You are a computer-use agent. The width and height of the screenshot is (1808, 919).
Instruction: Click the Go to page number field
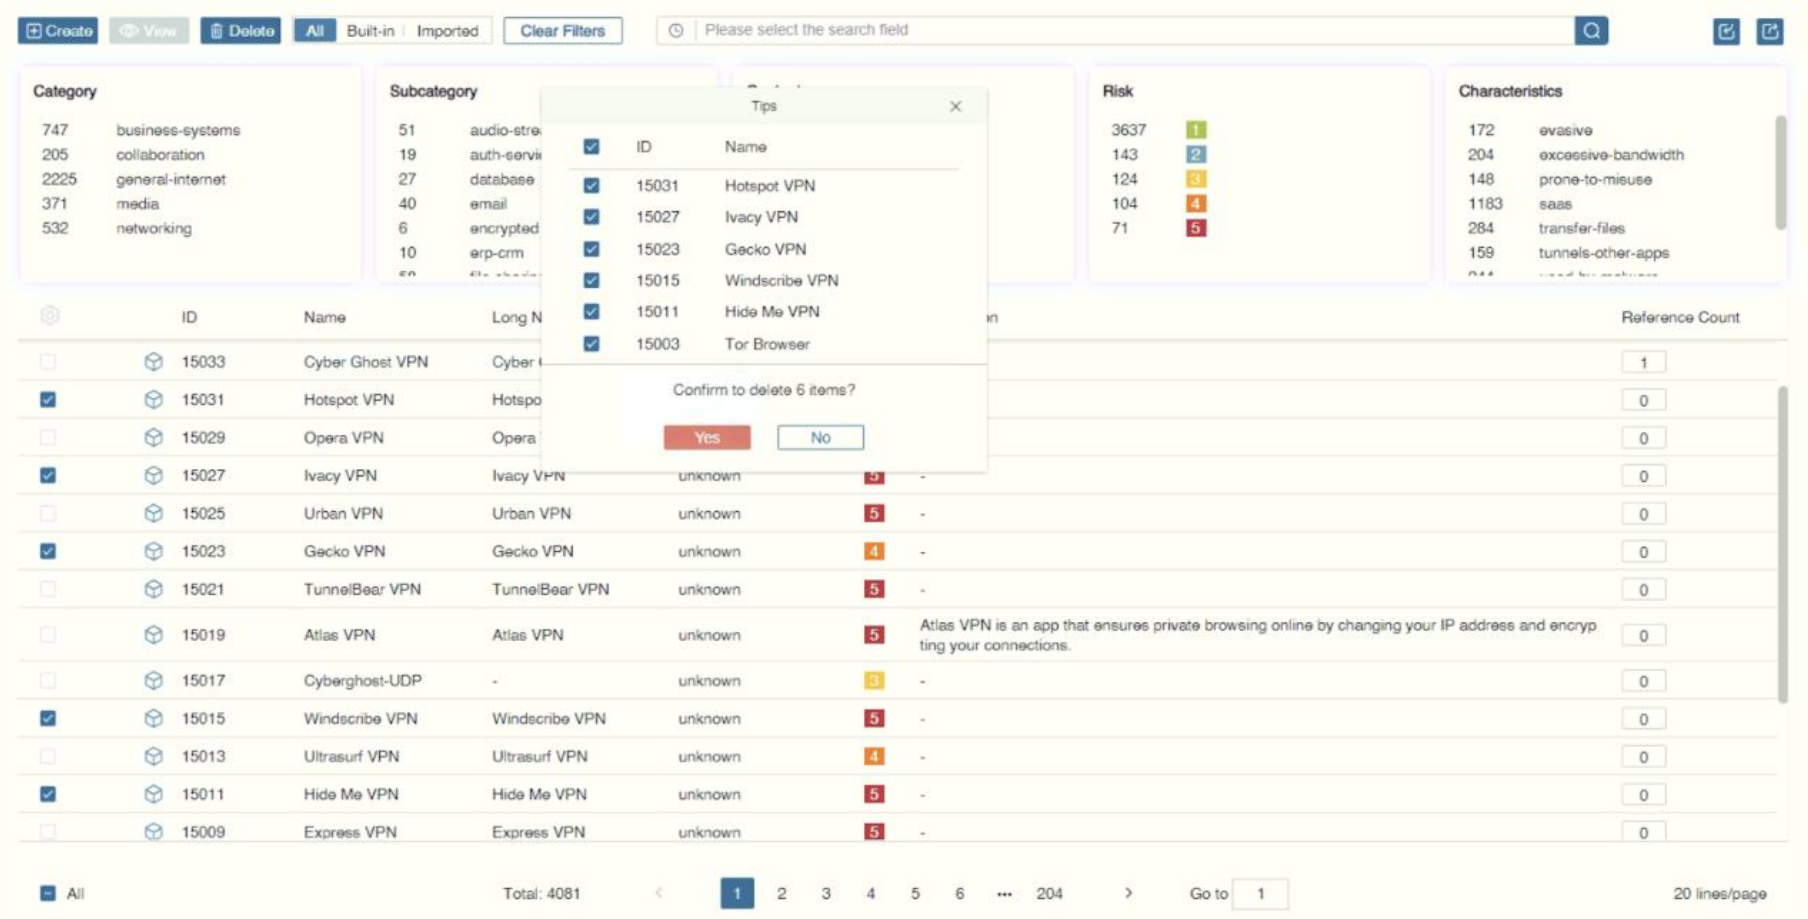[x=1260, y=893]
